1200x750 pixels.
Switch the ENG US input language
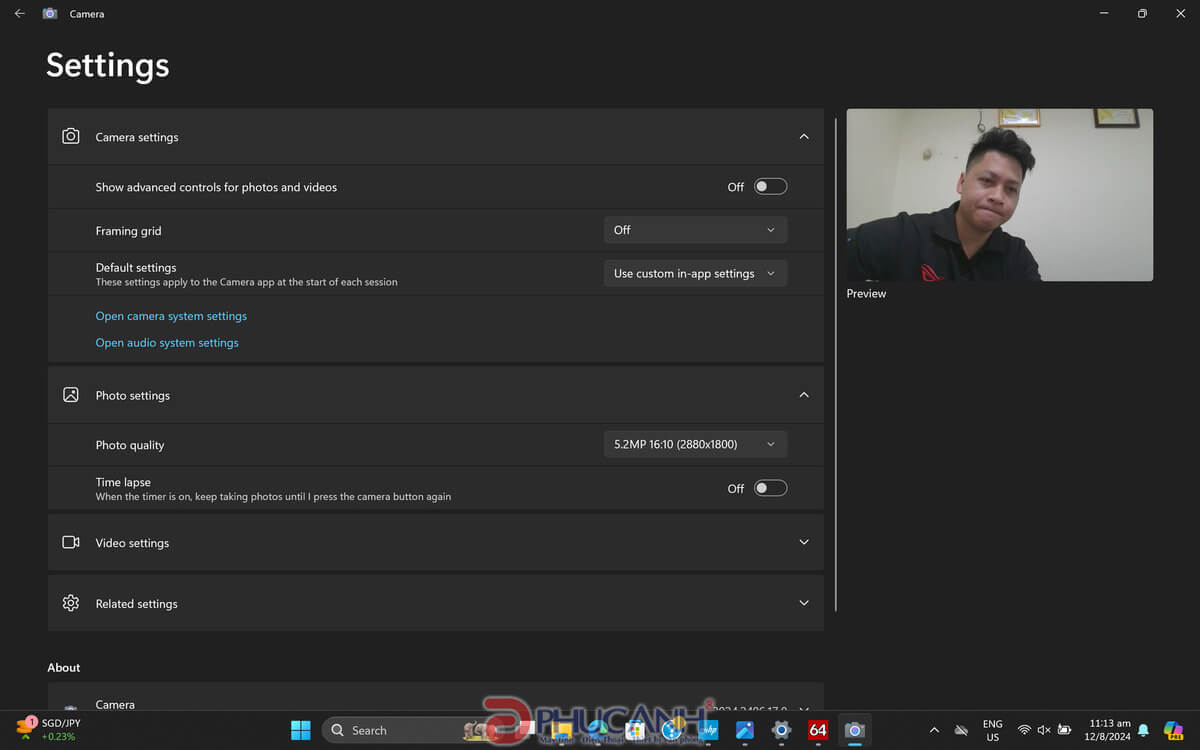[992, 730]
